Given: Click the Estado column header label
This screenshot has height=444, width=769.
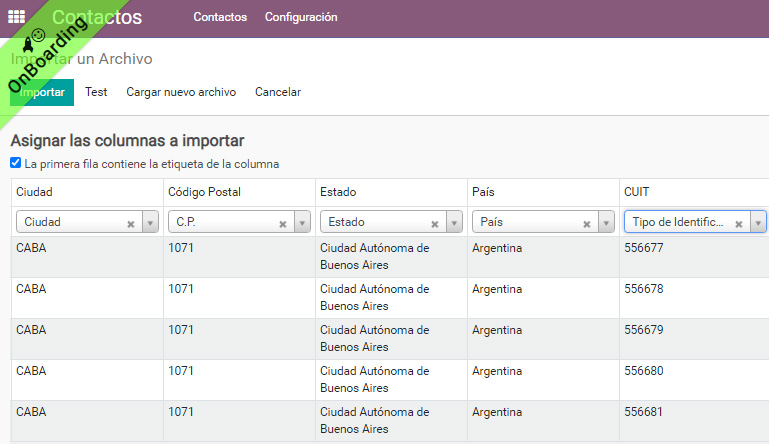Looking at the screenshot, I should click(x=338, y=192).
